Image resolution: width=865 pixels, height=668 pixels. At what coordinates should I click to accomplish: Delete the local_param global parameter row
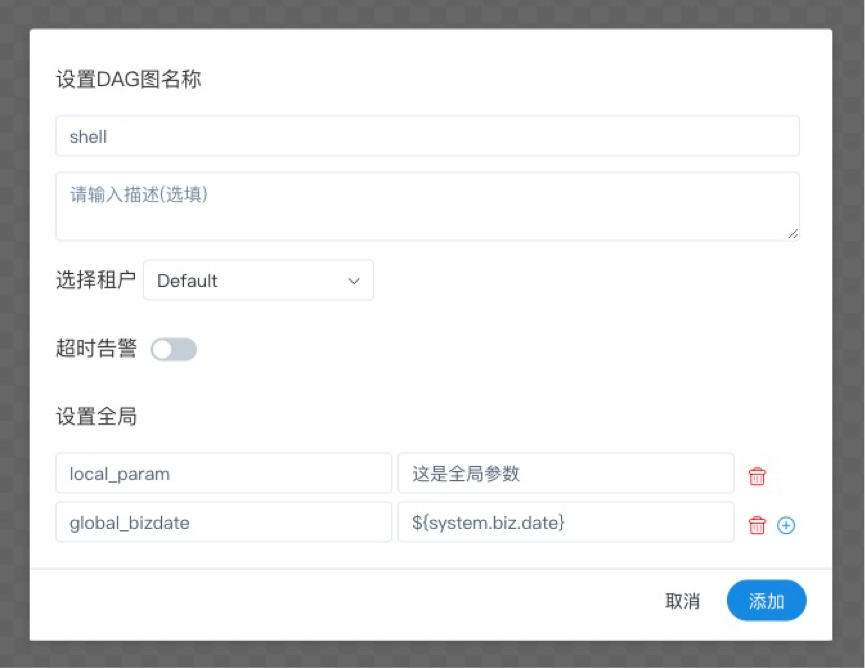[x=757, y=475]
